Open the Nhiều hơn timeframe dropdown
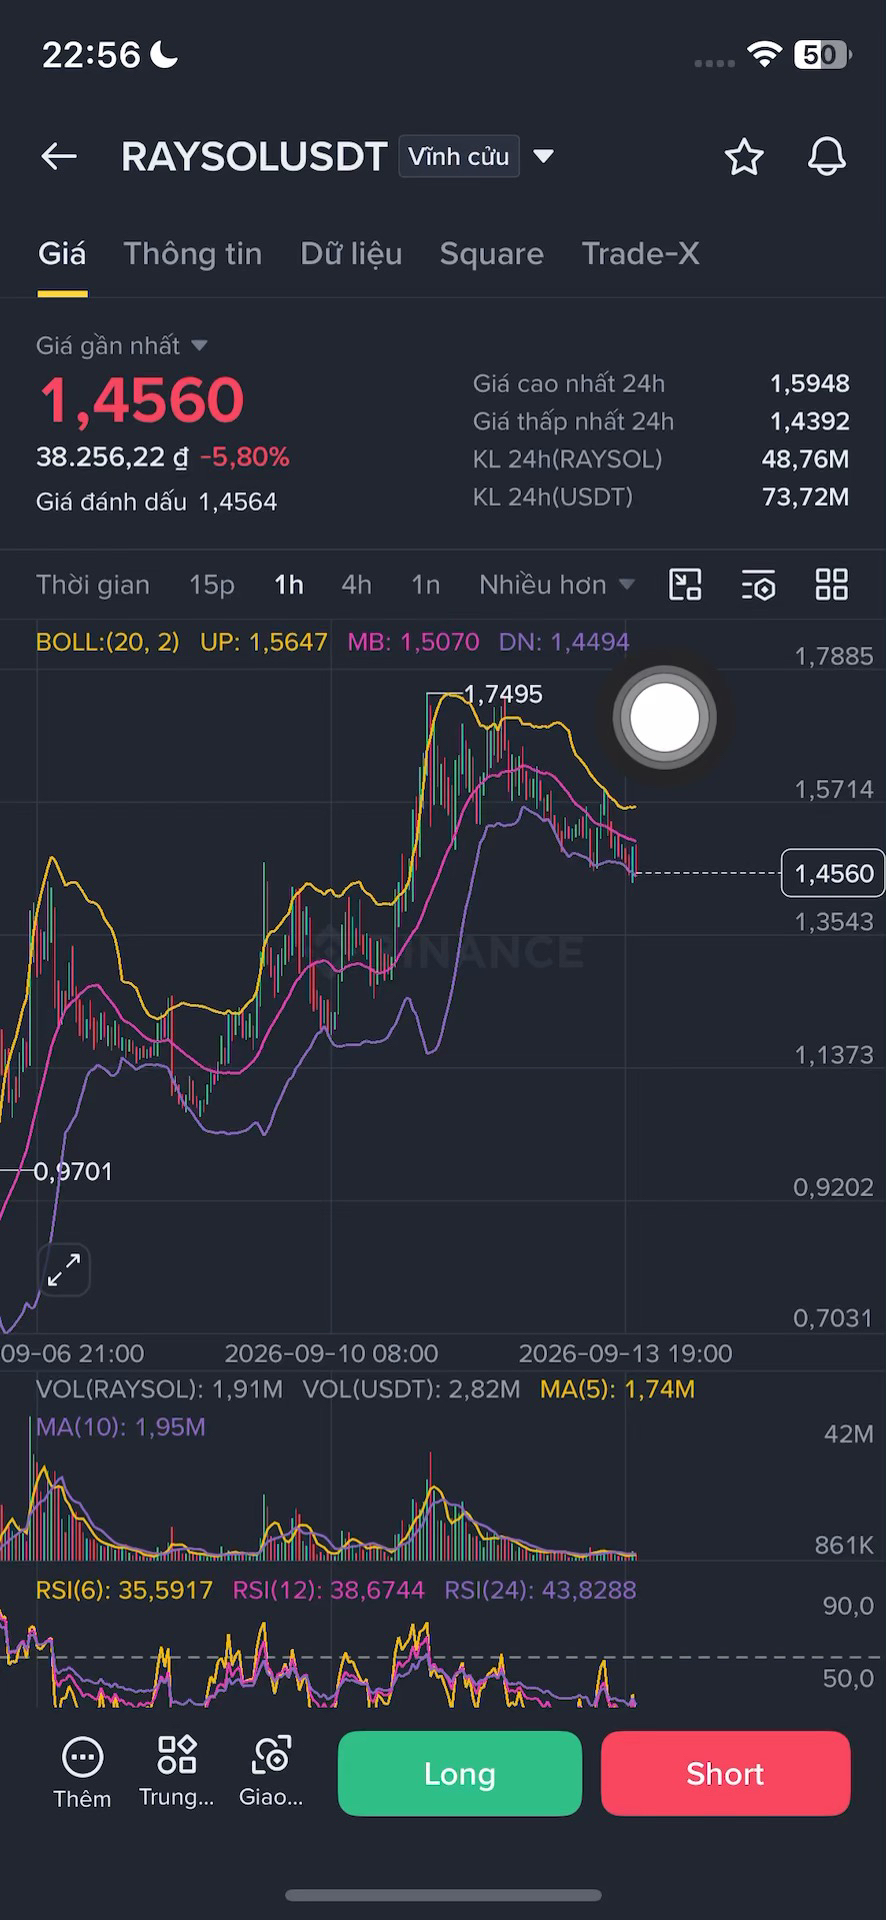This screenshot has width=886, height=1920. [556, 585]
